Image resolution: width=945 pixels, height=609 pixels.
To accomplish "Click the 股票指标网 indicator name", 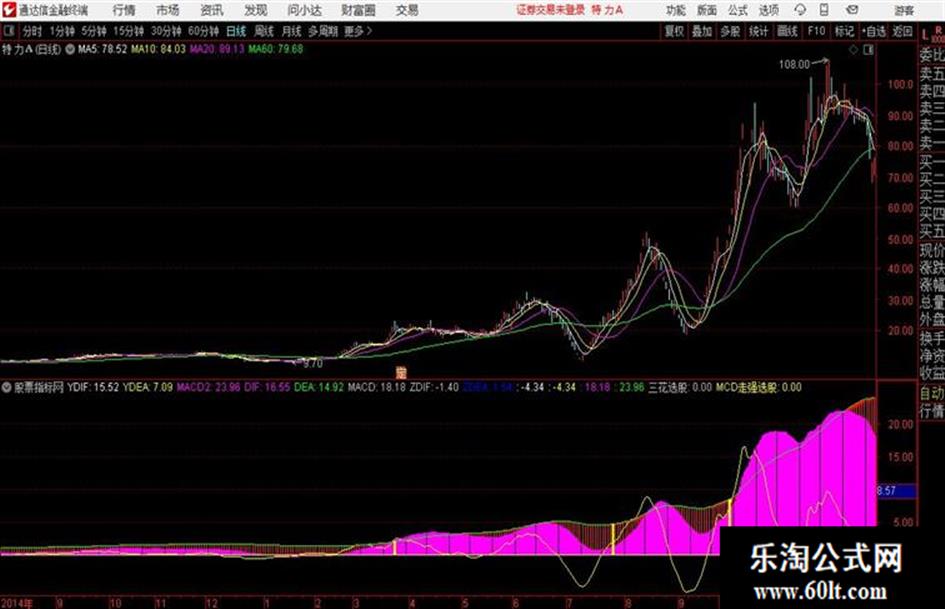I will [39, 387].
